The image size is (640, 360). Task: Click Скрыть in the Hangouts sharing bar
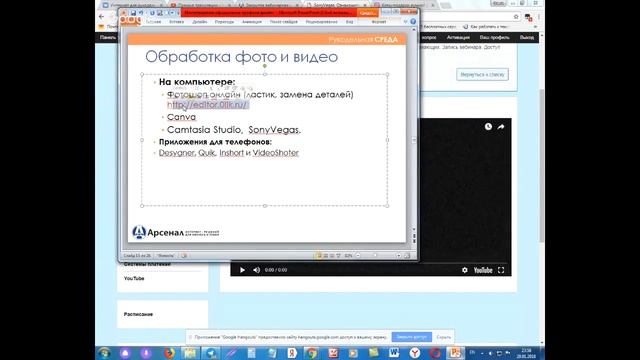pyautogui.click(x=444, y=337)
